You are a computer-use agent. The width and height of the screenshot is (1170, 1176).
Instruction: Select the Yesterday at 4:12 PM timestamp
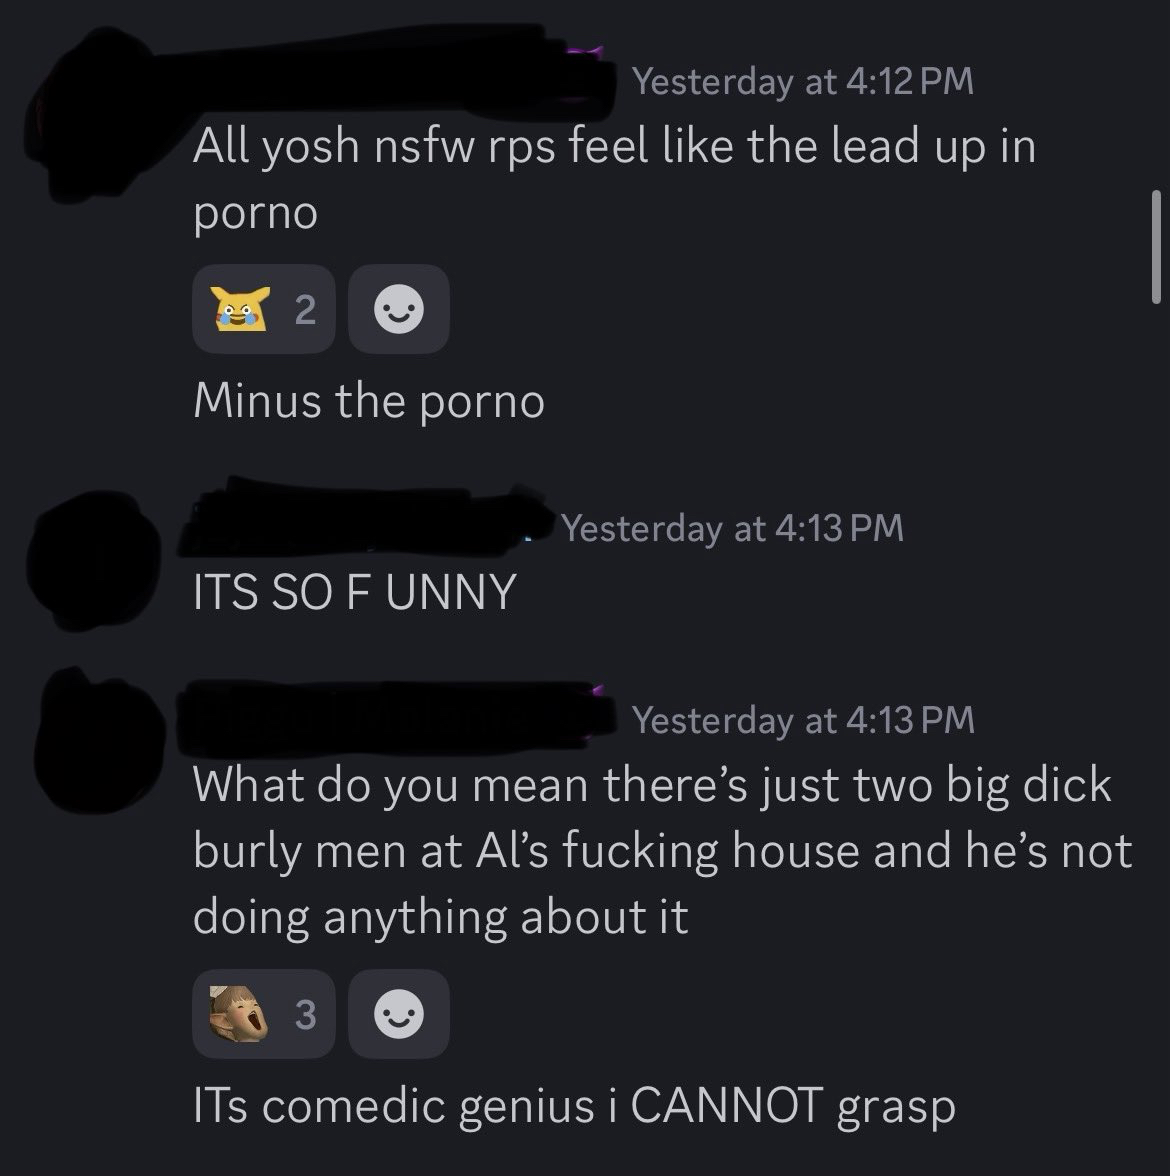point(802,81)
